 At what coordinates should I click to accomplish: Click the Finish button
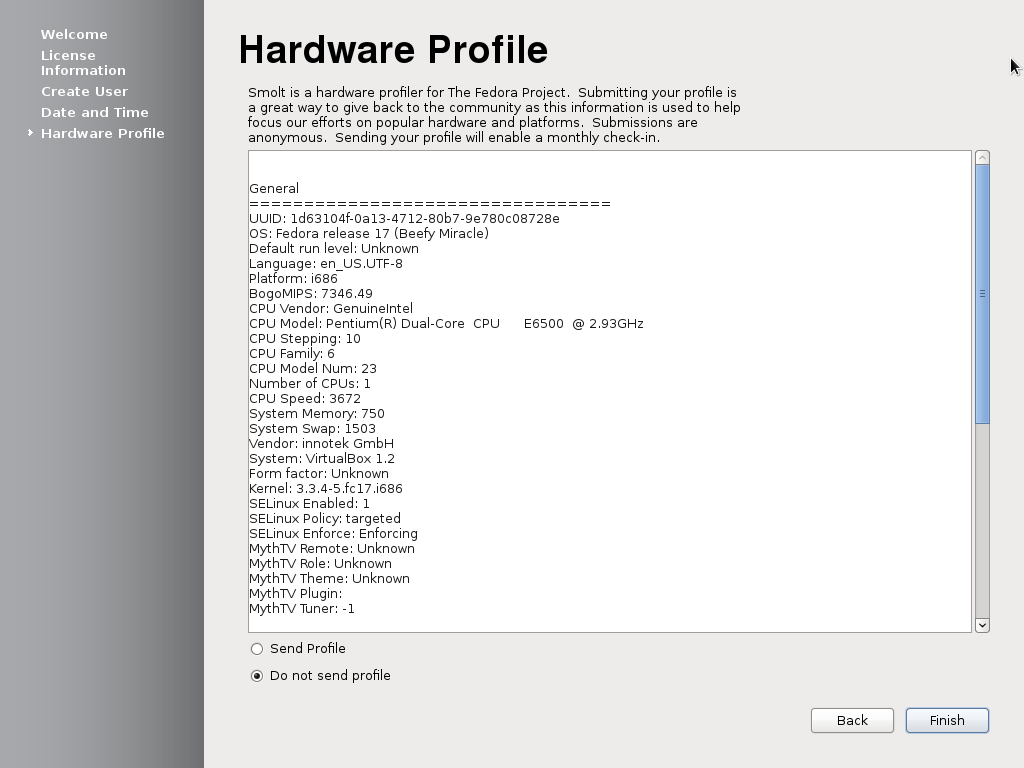click(947, 720)
